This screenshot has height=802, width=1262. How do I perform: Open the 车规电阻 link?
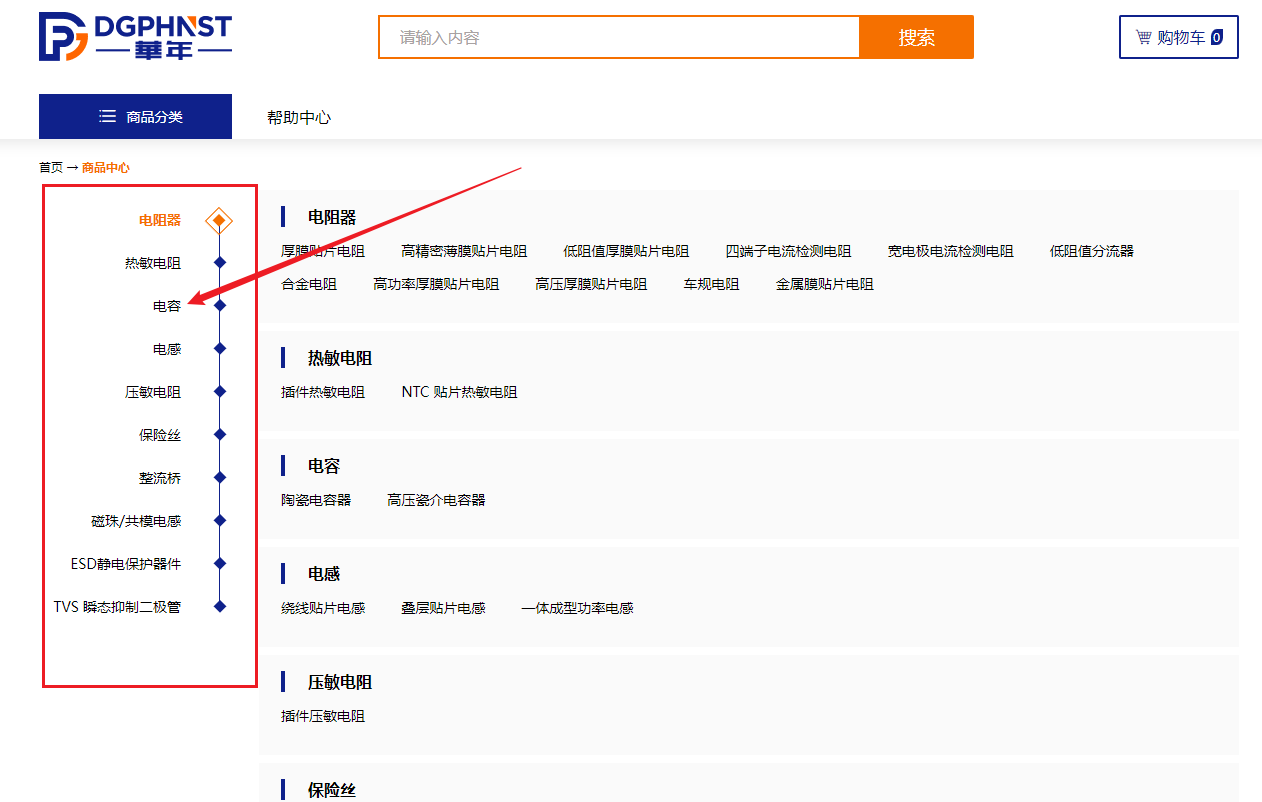point(711,284)
